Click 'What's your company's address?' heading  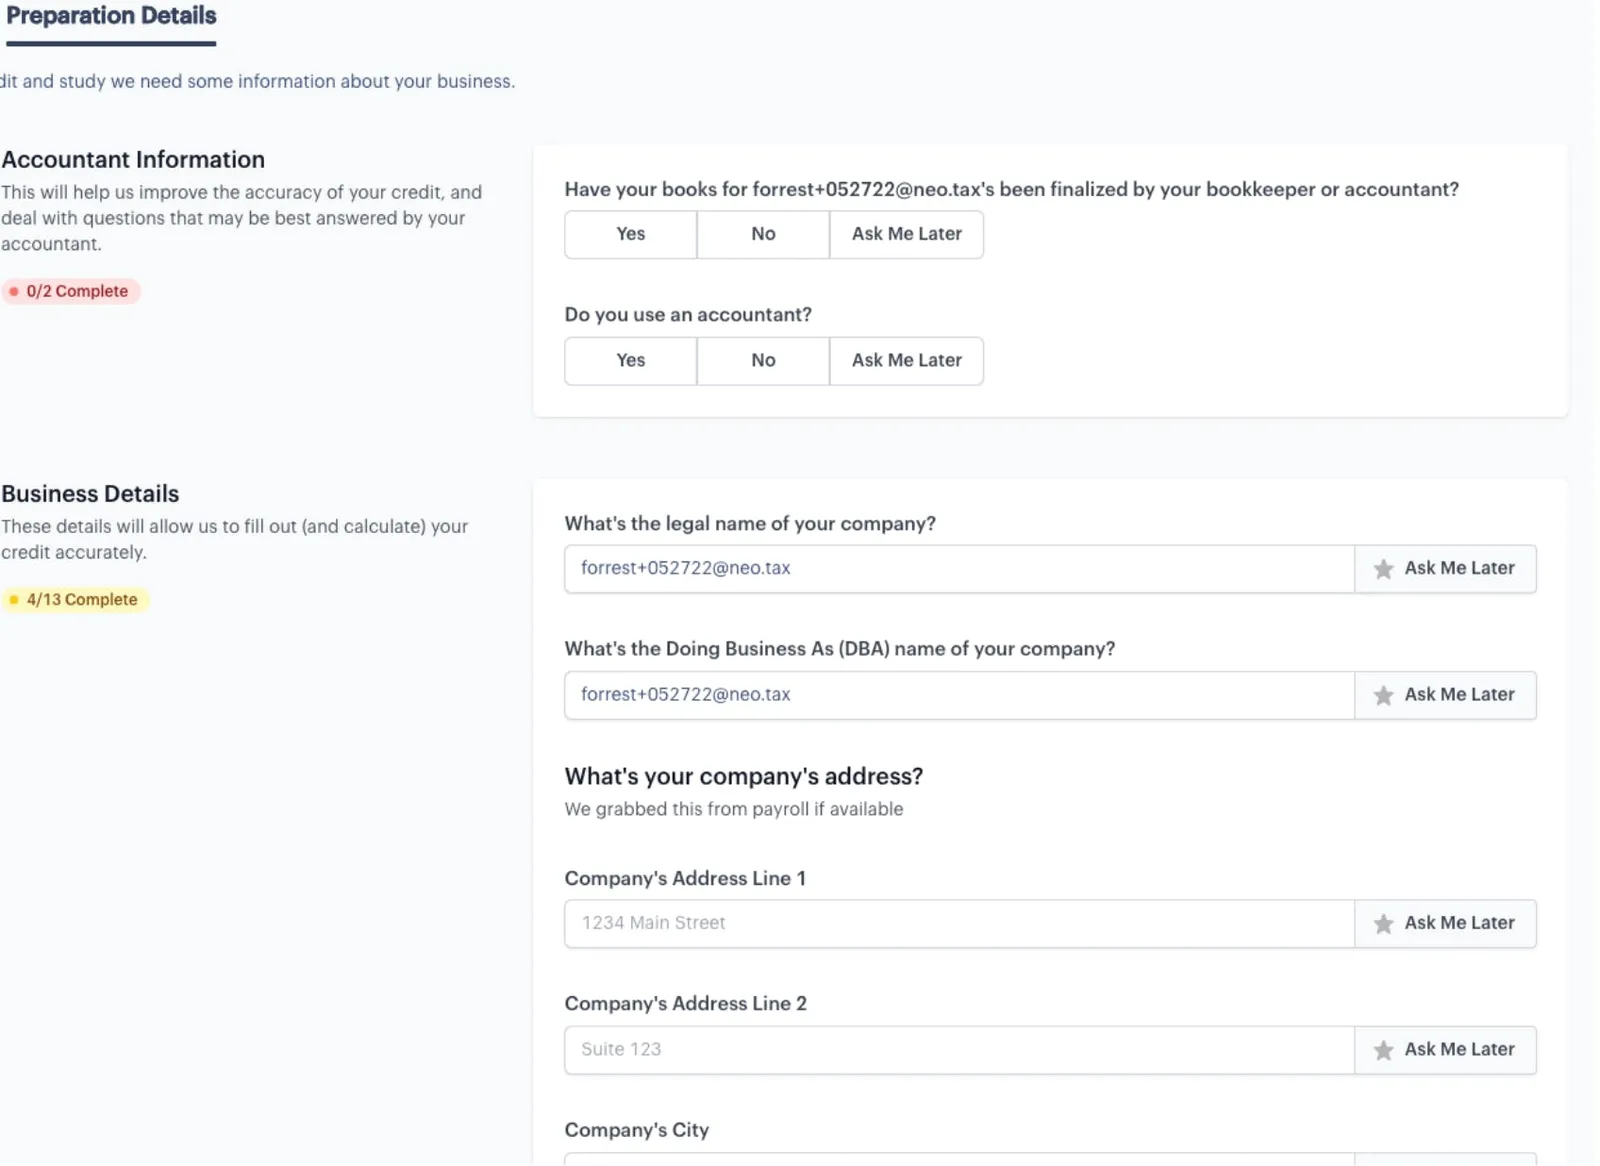[x=744, y=777]
